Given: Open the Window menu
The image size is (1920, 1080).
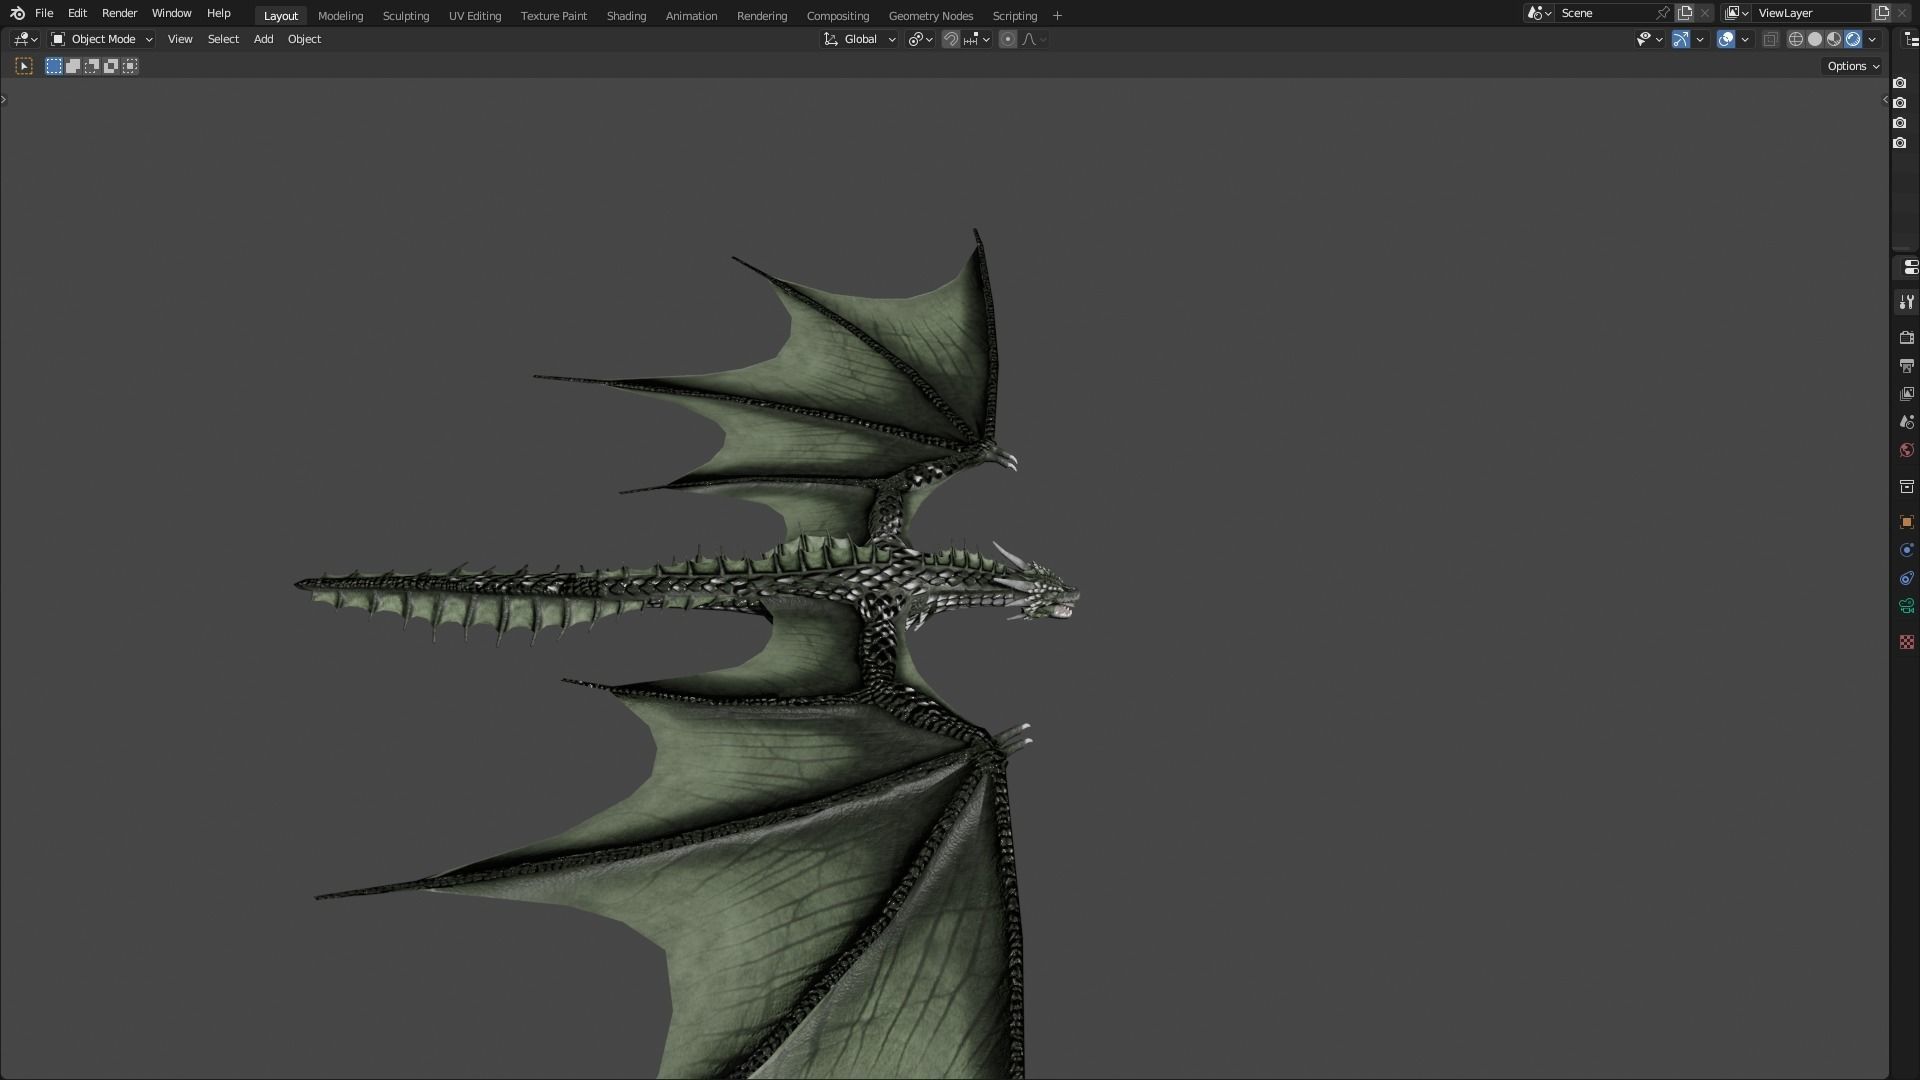Looking at the screenshot, I should [x=171, y=13].
